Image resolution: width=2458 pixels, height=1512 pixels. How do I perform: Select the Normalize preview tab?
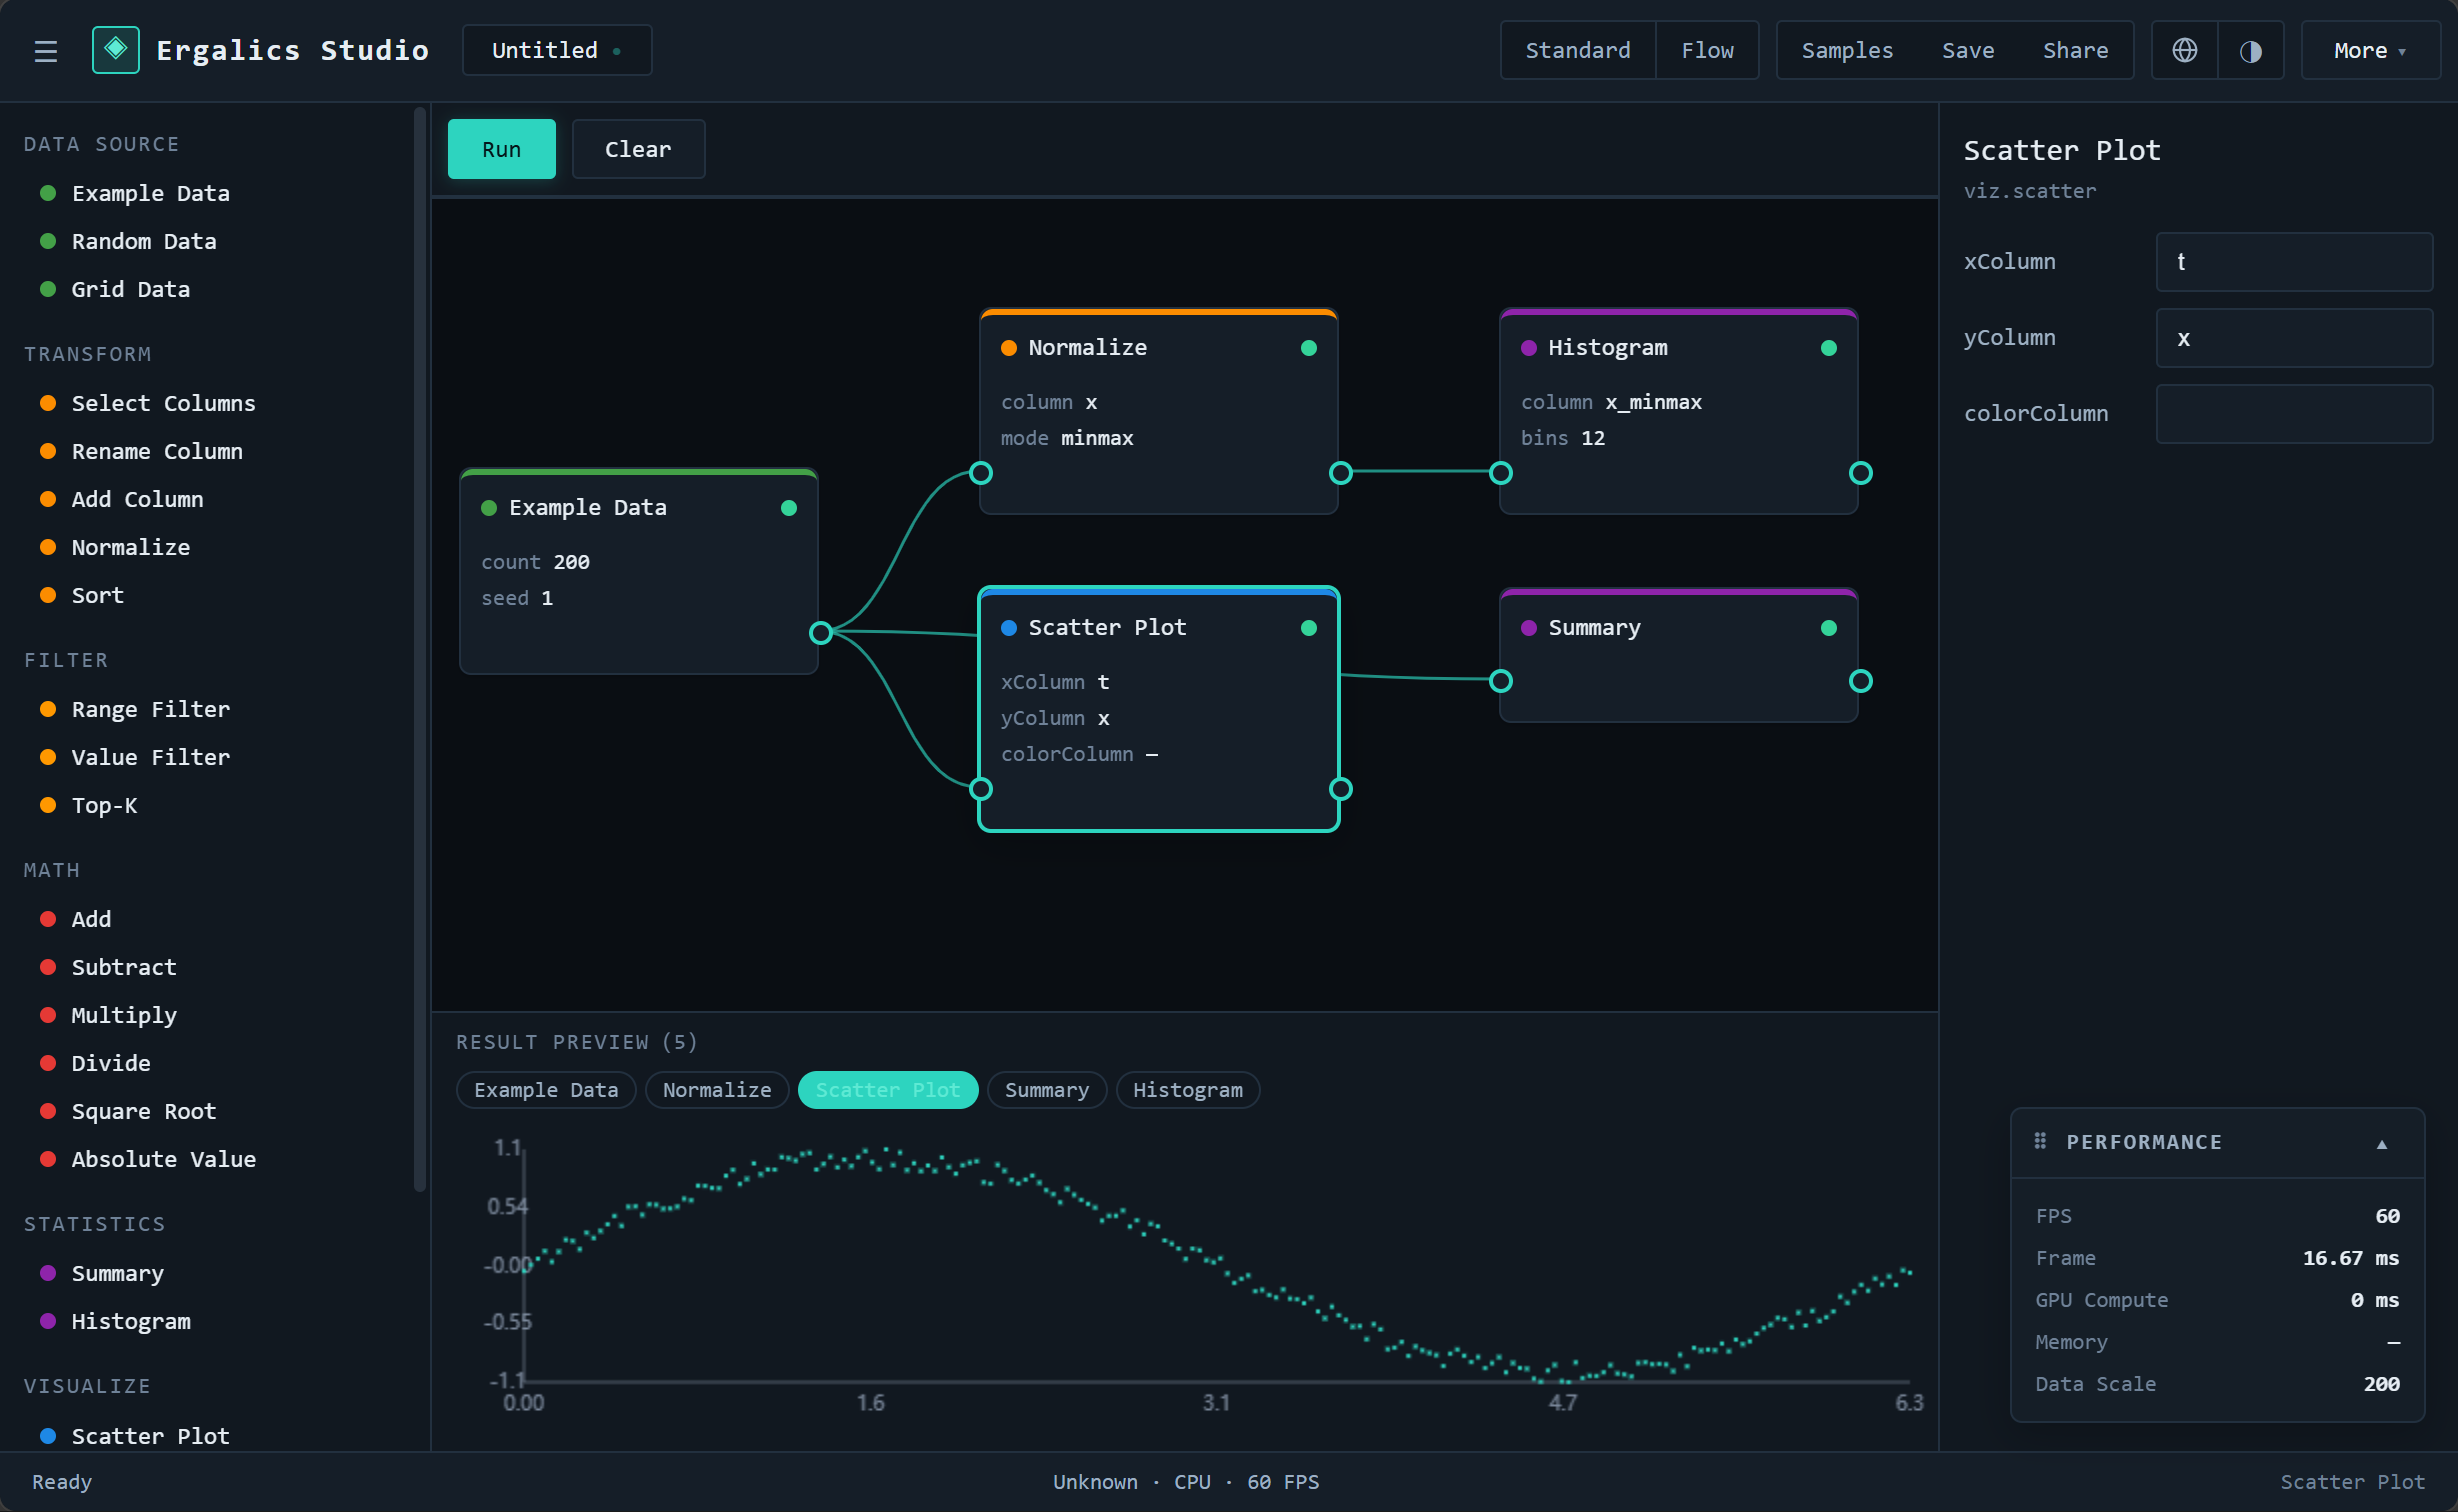point(717,1090)
